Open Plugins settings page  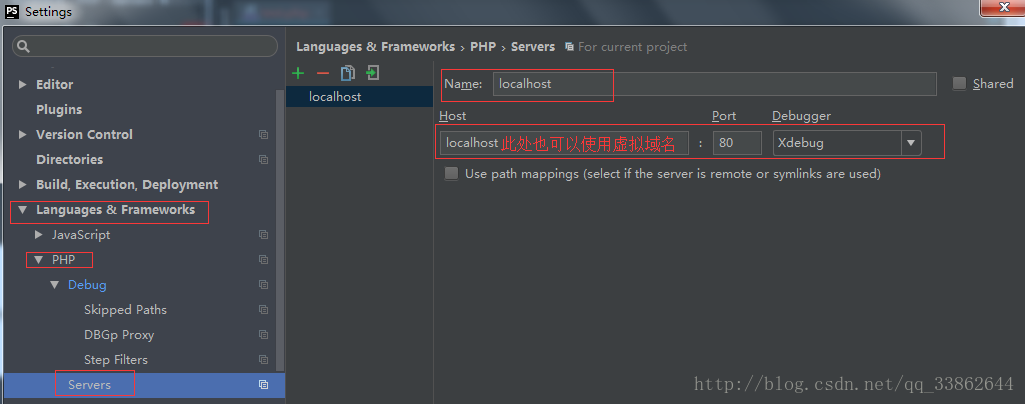tap(59, 110)
